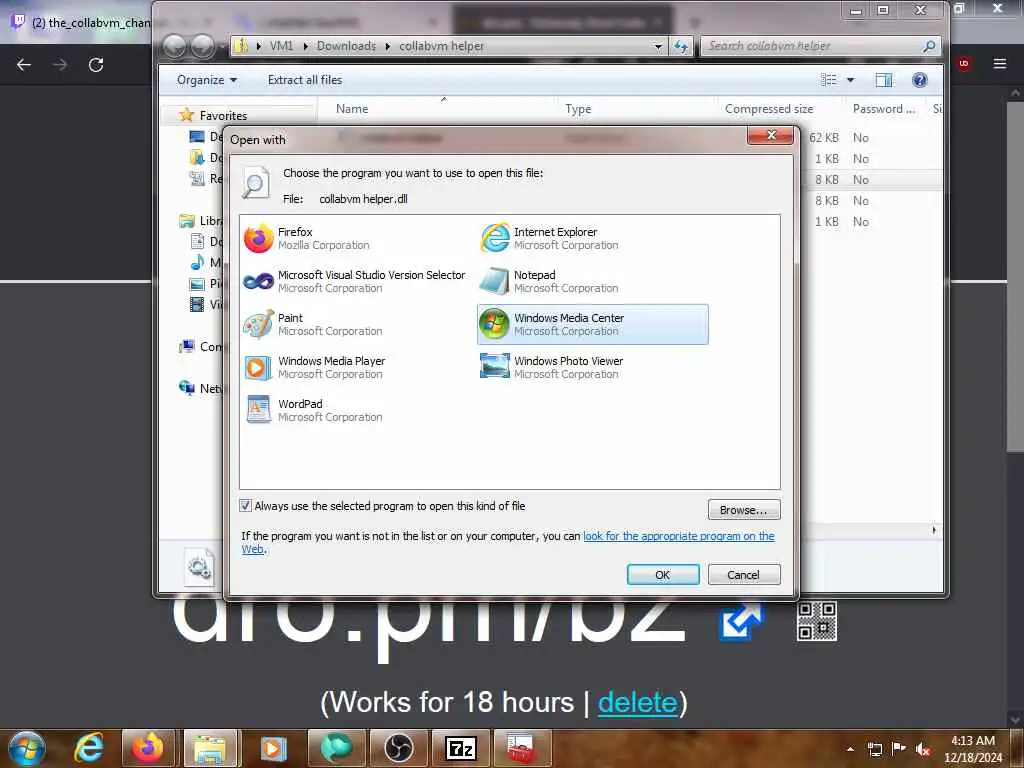The width and height of the screenshot is (1024, 768).
Task: Open Windows Explorer taskbar button
Action: point(210,748)
